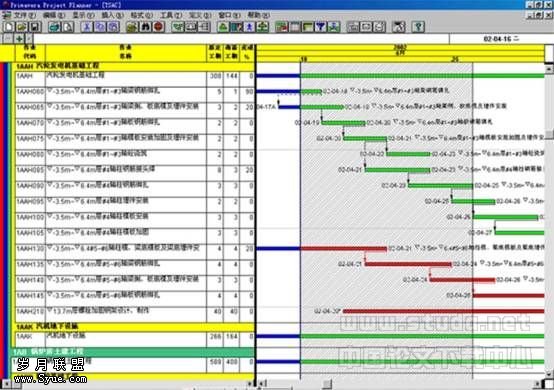Click the binoculars Find icon
The height and width of the screenshot is (390, 554).
tap(146, 27)
